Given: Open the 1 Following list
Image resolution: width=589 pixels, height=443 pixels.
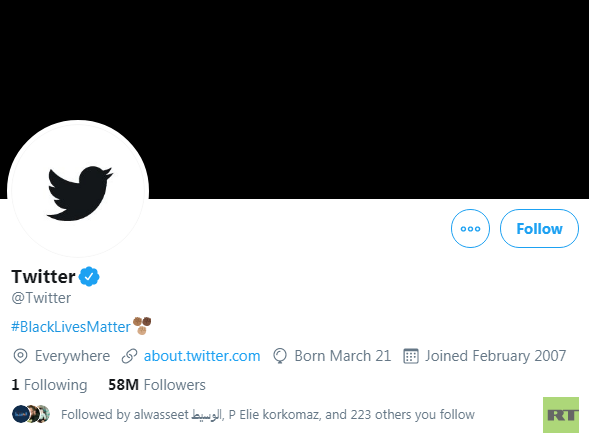Looking at the screenshot, I should (x=49, y=385).
